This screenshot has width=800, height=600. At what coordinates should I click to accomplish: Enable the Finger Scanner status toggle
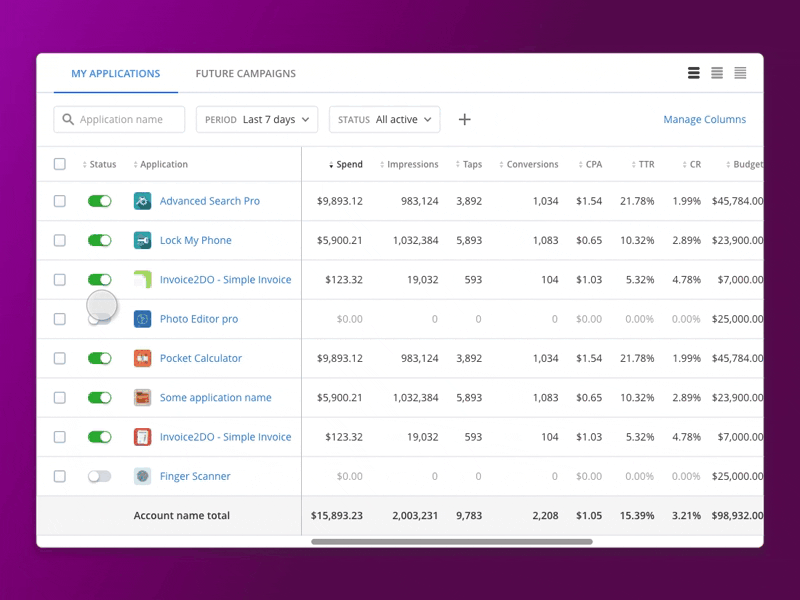(99, 476)
